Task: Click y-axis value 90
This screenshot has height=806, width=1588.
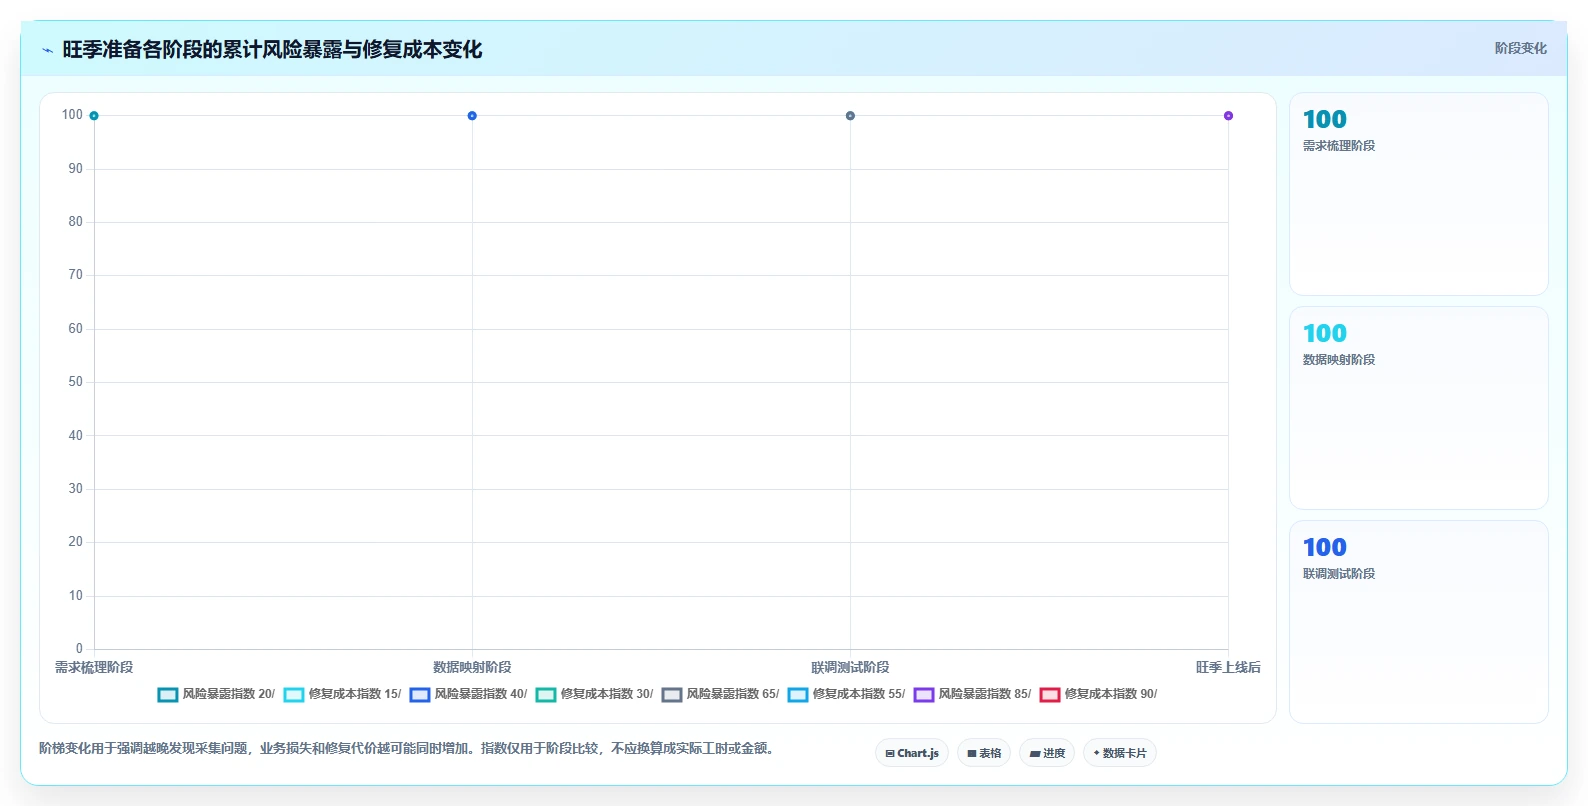Action: (76, 169)
